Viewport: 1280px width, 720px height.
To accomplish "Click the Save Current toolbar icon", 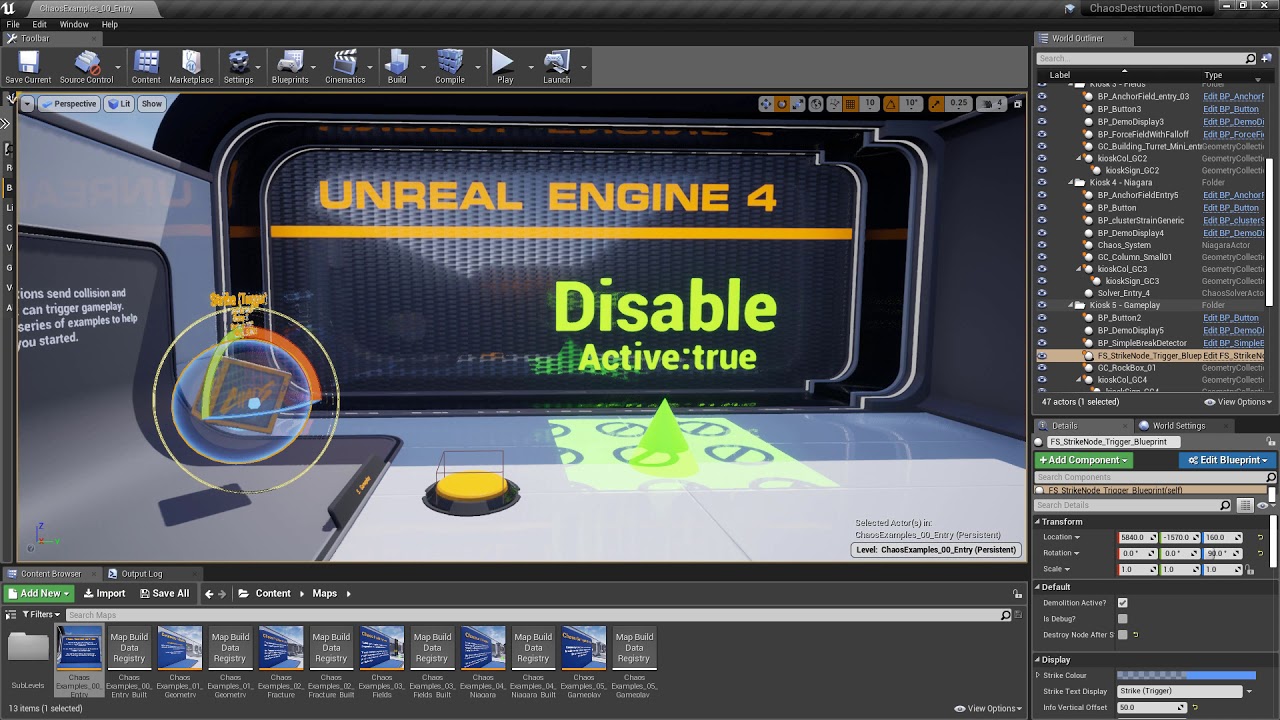I will point(28,67).
